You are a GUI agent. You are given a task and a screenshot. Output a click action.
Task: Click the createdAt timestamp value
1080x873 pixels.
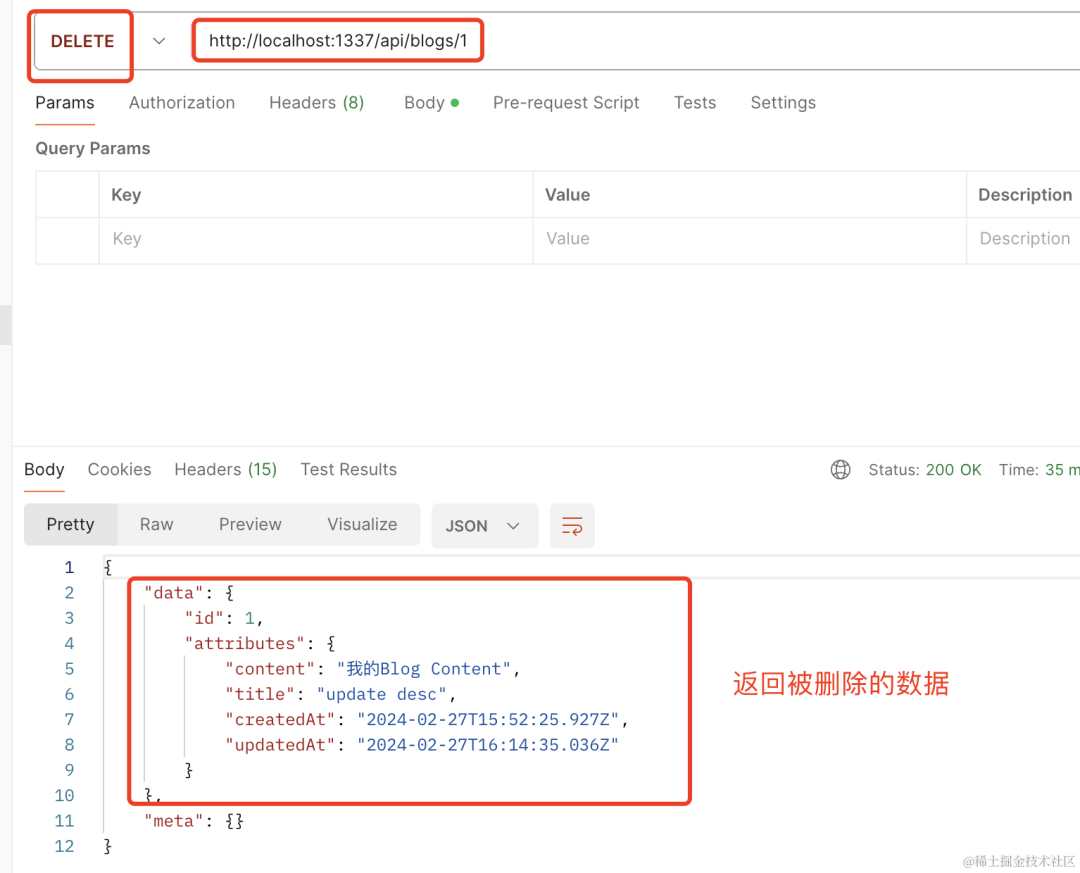[x=488, y=719]
